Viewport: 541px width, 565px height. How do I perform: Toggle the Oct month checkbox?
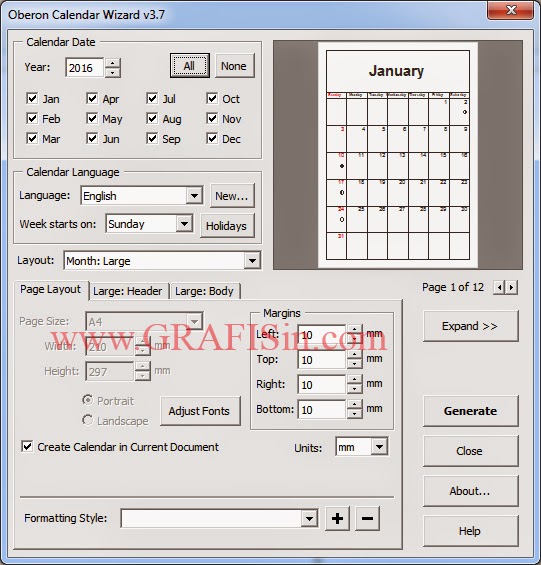212,98
